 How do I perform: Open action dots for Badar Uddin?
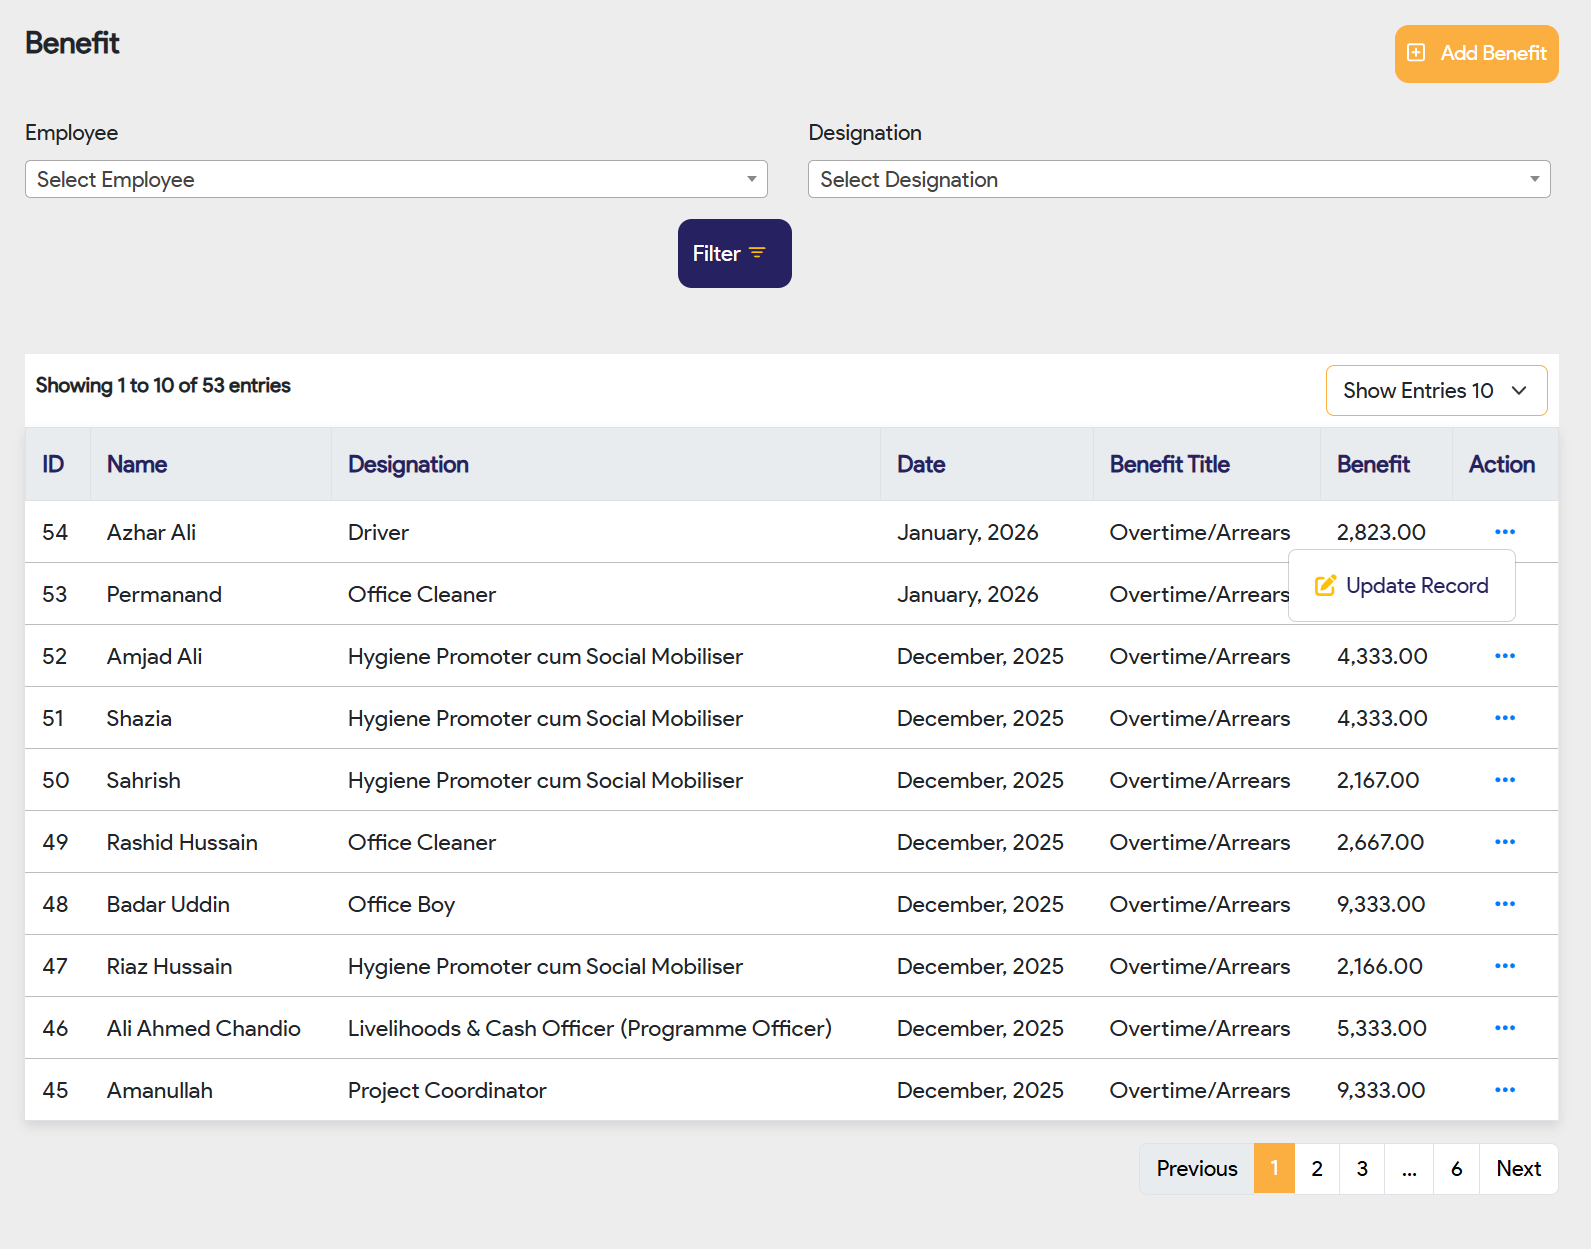[x=1504, y=904]
